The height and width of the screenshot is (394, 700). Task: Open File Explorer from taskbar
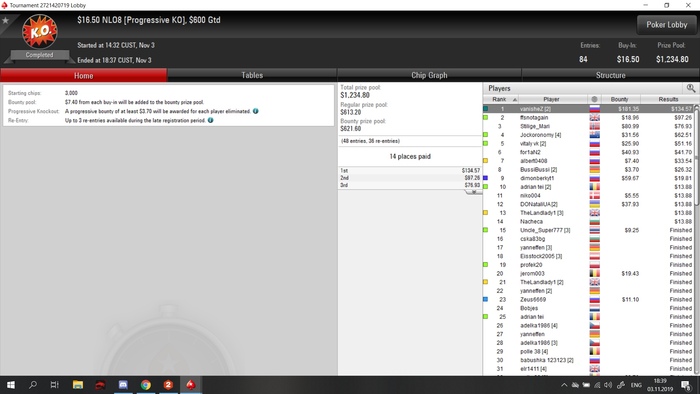[x=78, y=385]
